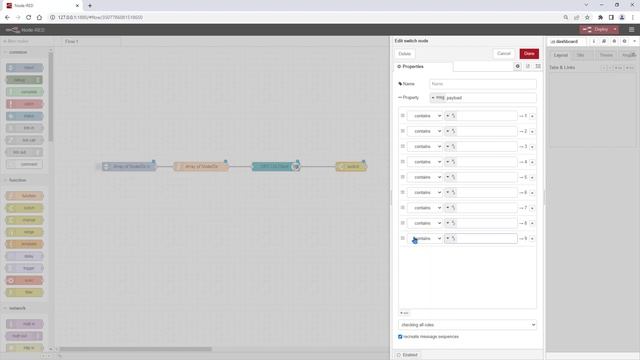This screenshot has width=640, height=360.
Task: Collapse the network palette category
Action: pyautogui.click(x=16, y=308)
